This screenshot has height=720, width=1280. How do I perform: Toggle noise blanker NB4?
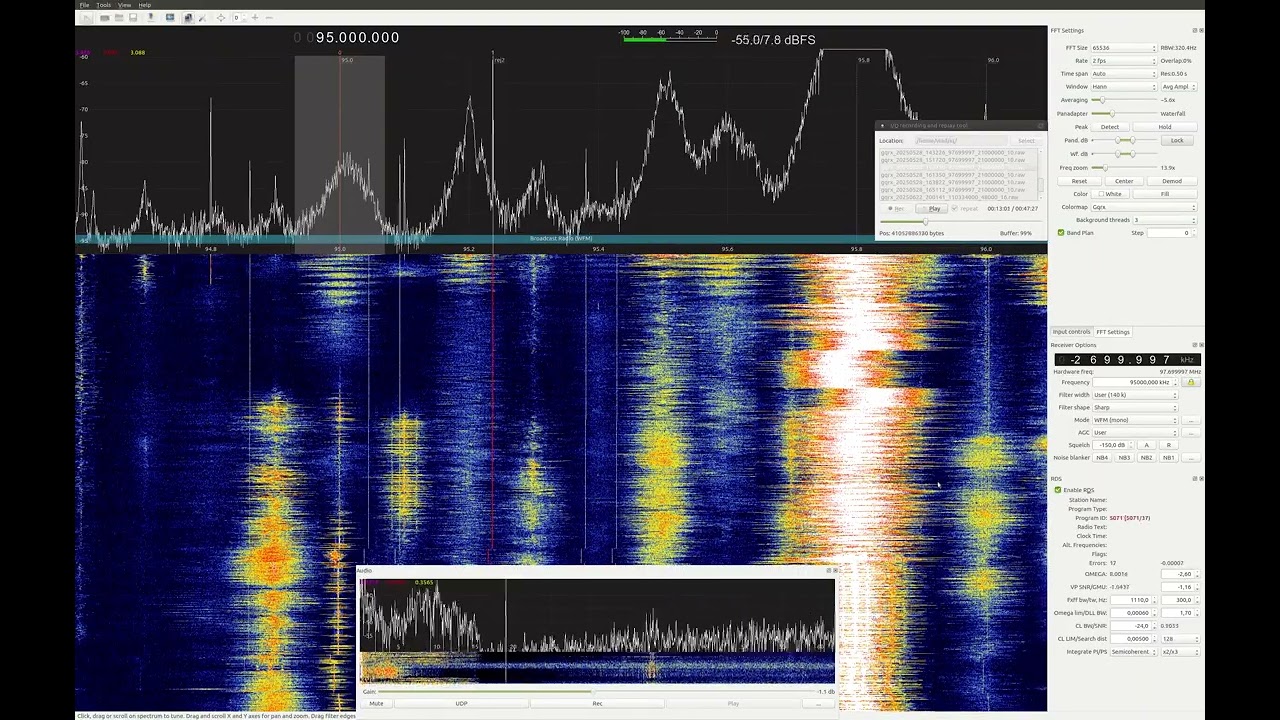tap(1102, 457)
